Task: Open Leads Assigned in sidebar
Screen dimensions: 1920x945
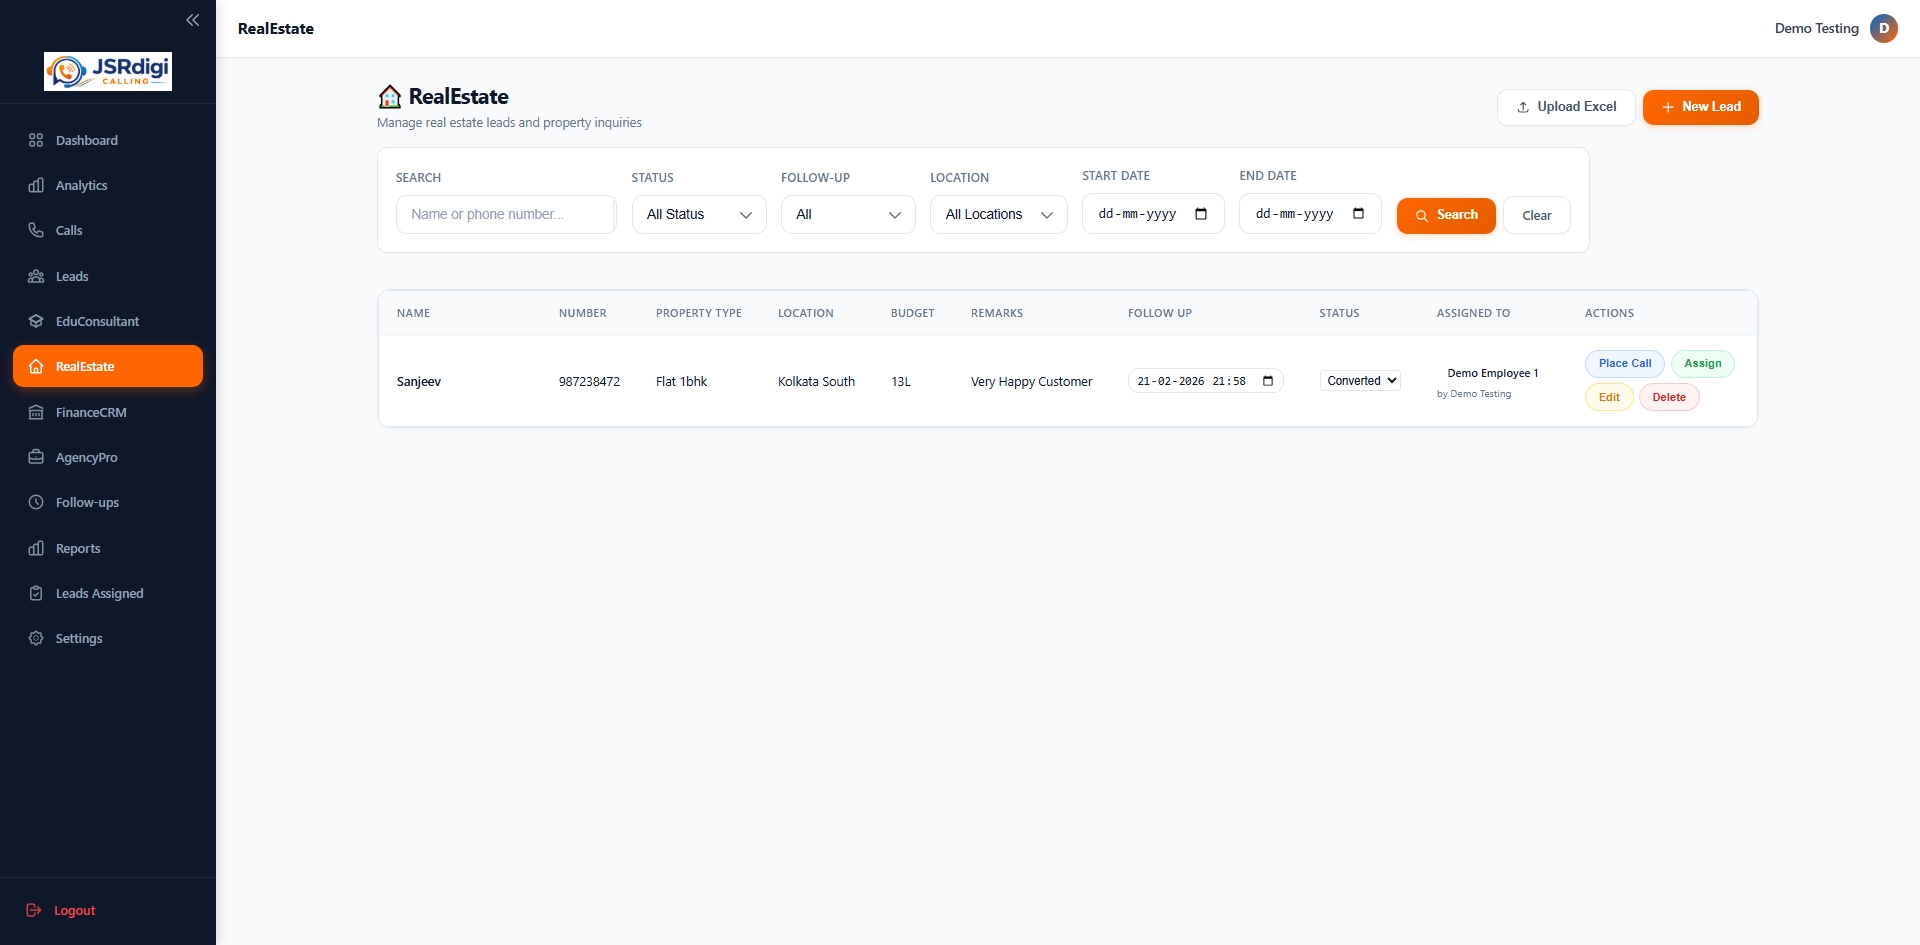Action: pos(99,593)
